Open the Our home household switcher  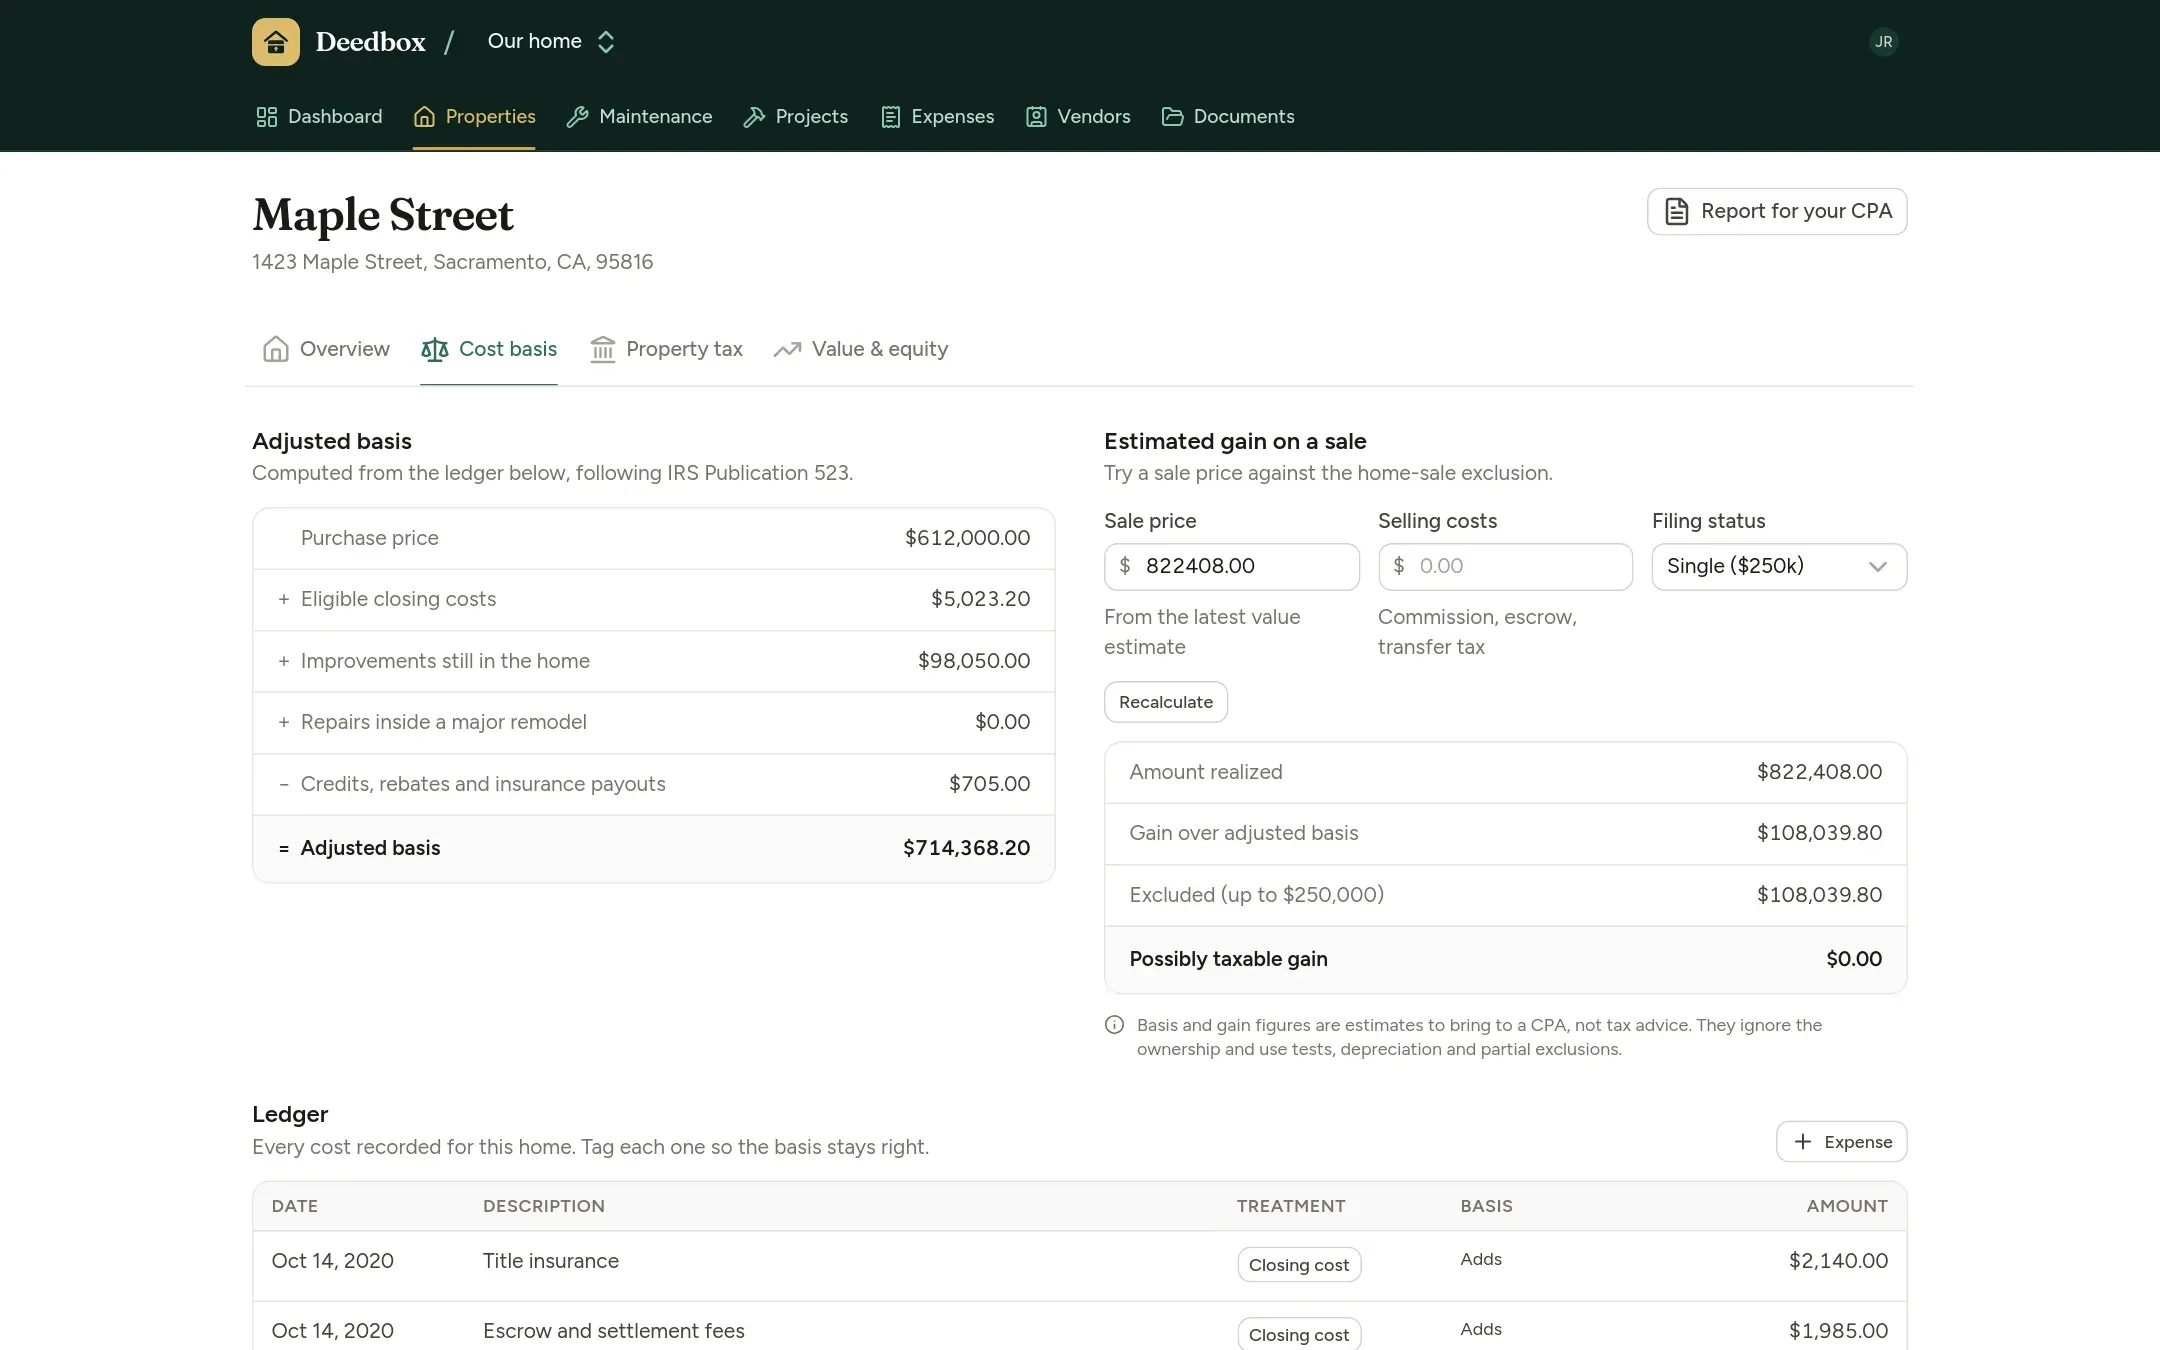point(551,42)
